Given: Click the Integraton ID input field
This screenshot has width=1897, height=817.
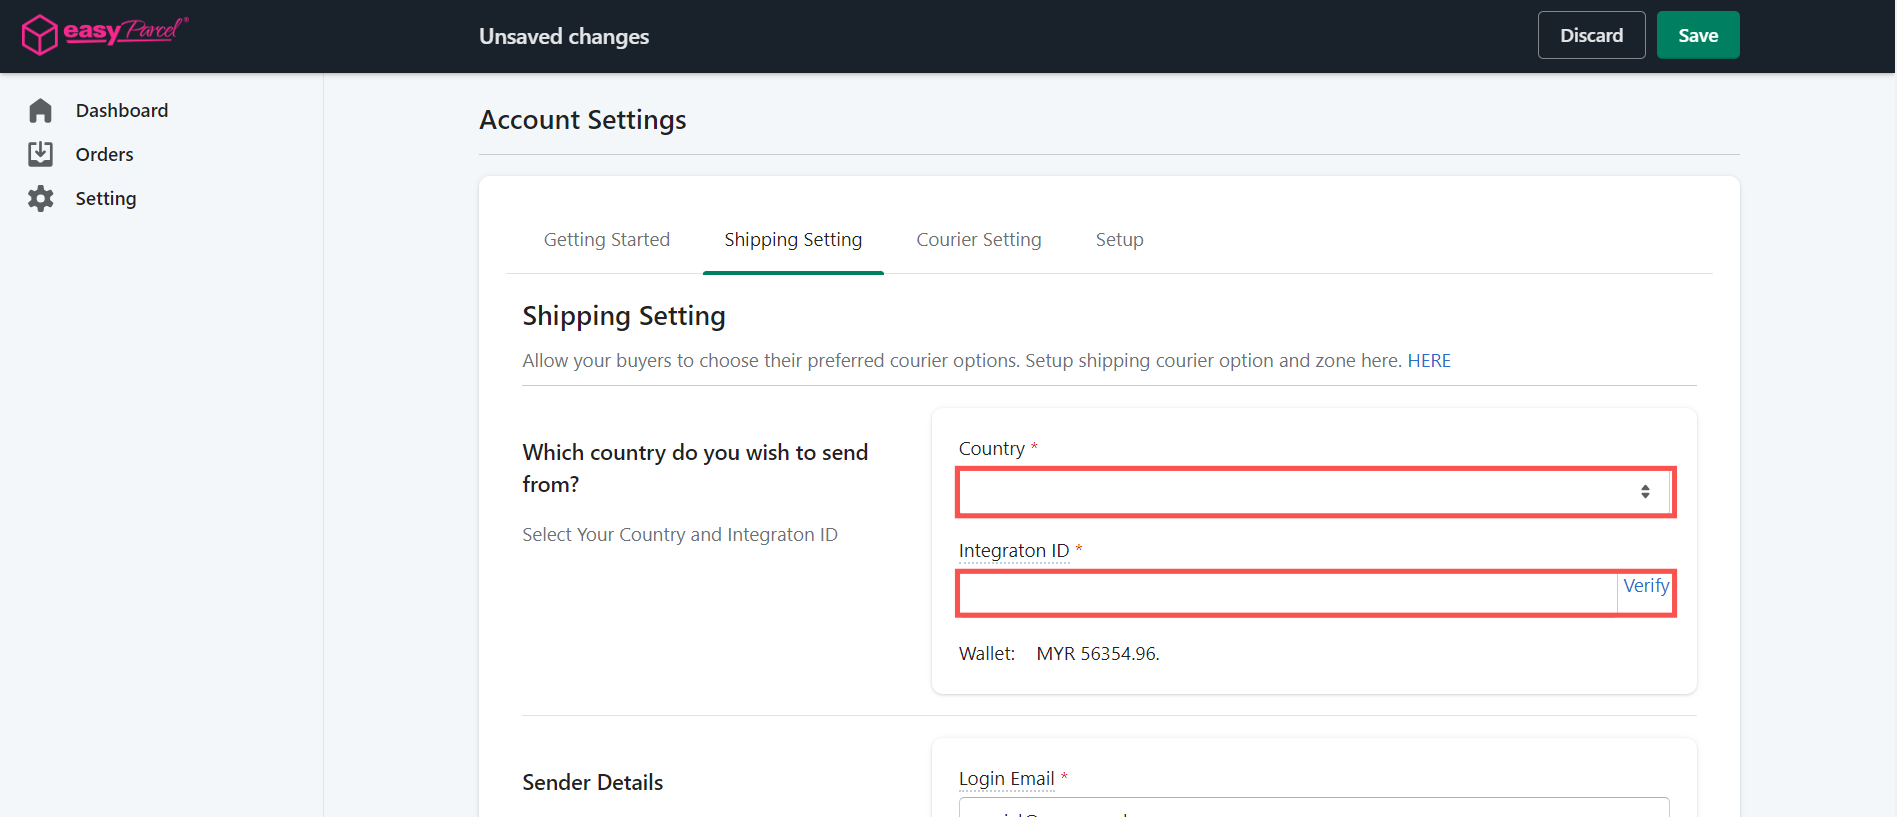Looking at the screenshot, I should click(x=1288, y=594).
